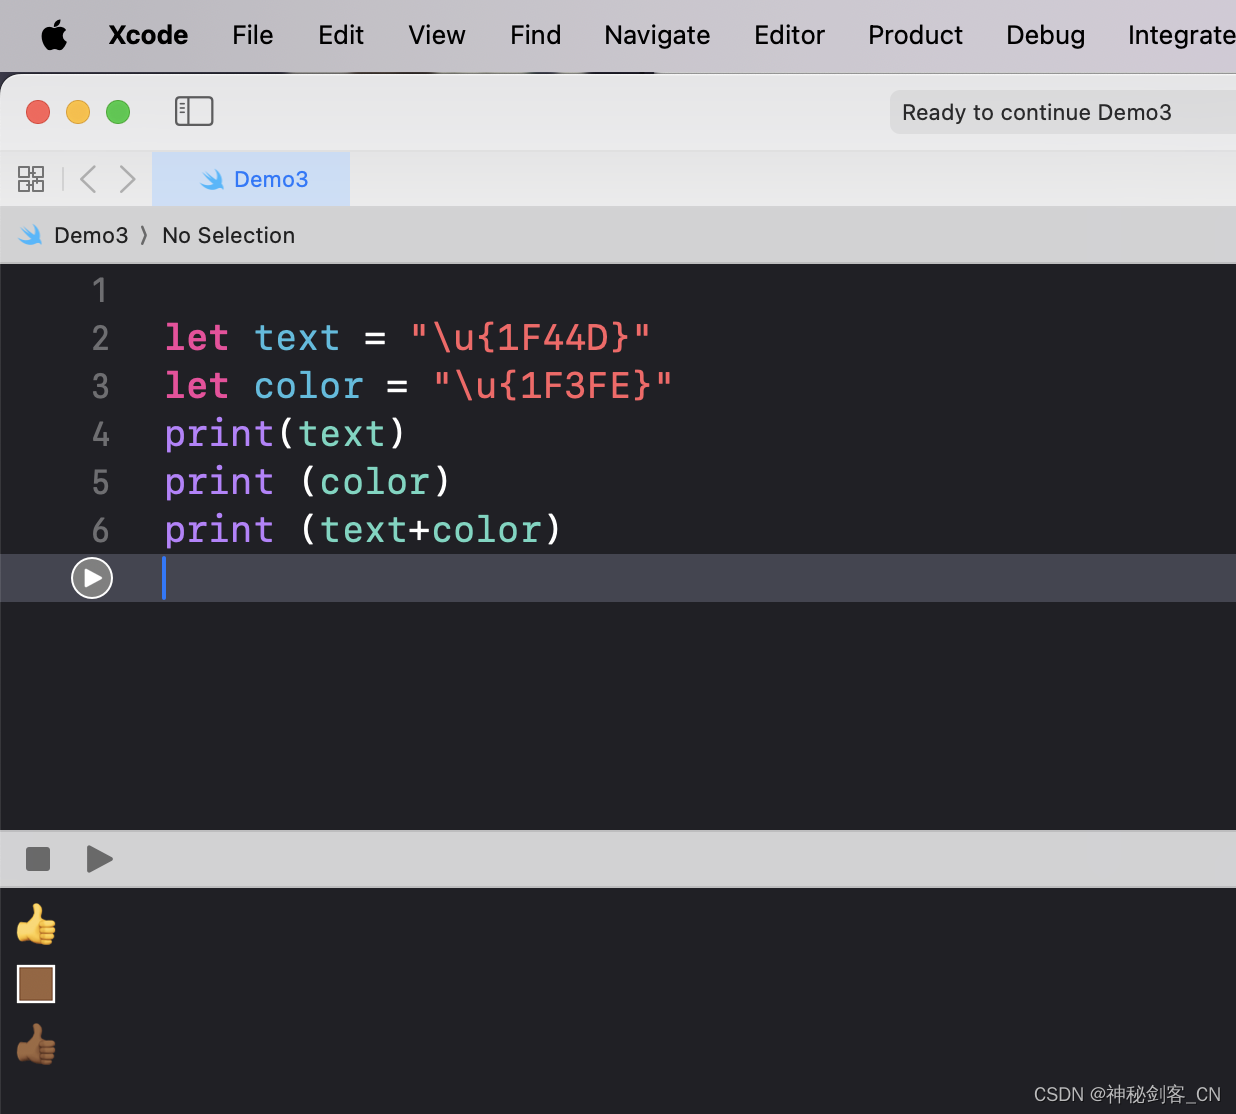Viewport: 1236px width, 1114px height.
Task: Close the Xcode window
Action: pos(38,112)
